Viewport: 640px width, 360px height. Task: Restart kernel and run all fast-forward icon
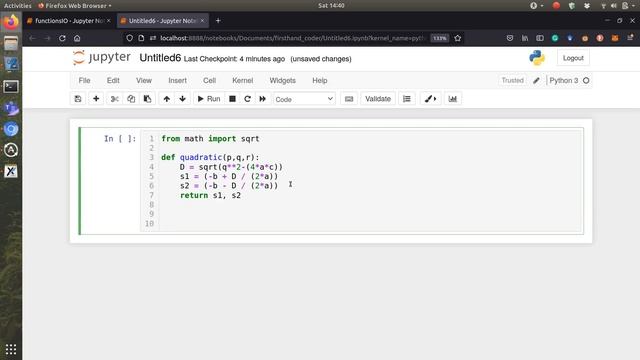pyautogui.click(x=262, y=99)
